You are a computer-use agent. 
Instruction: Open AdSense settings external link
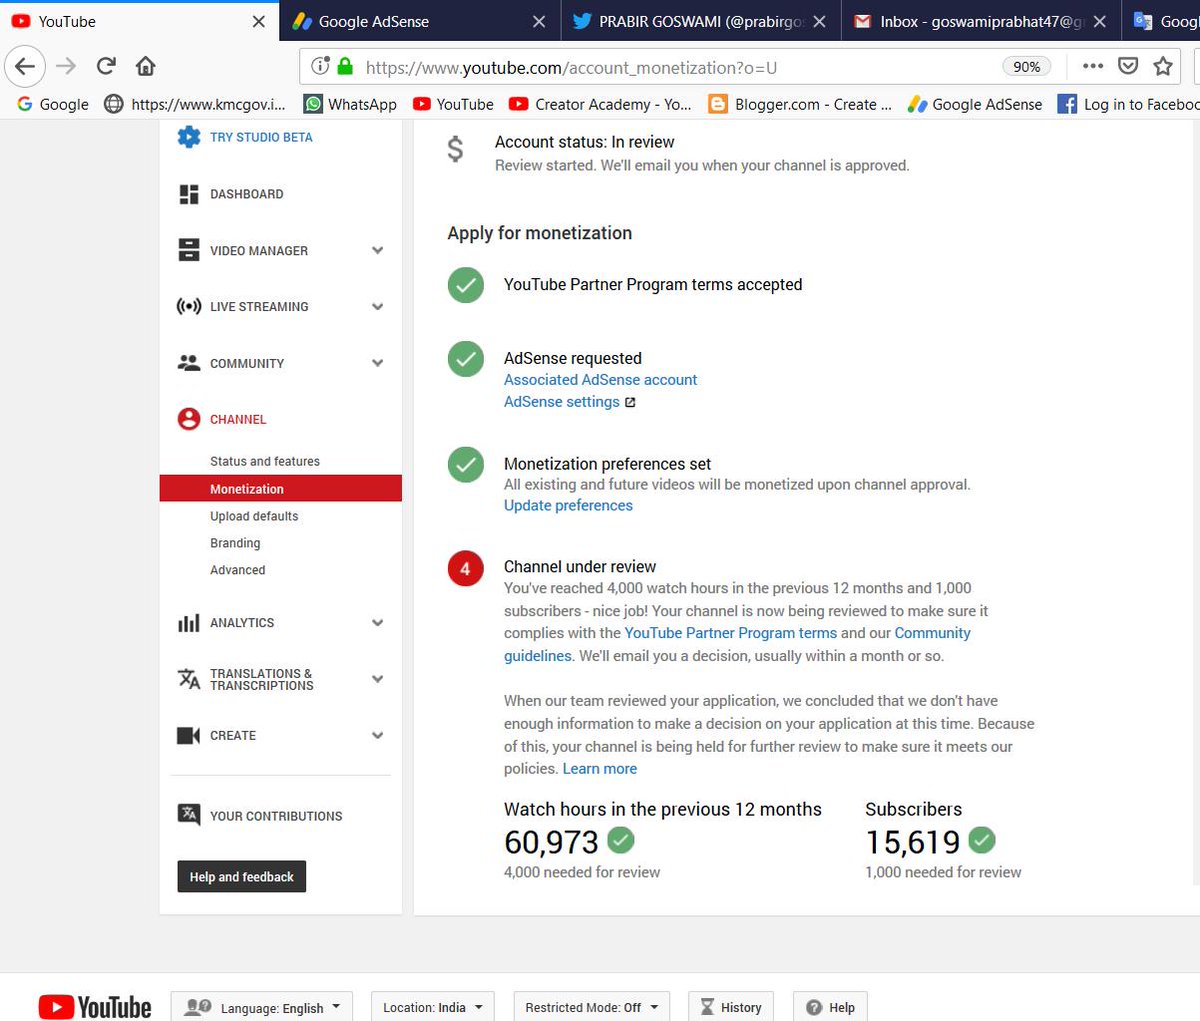[x=569, y=402]
